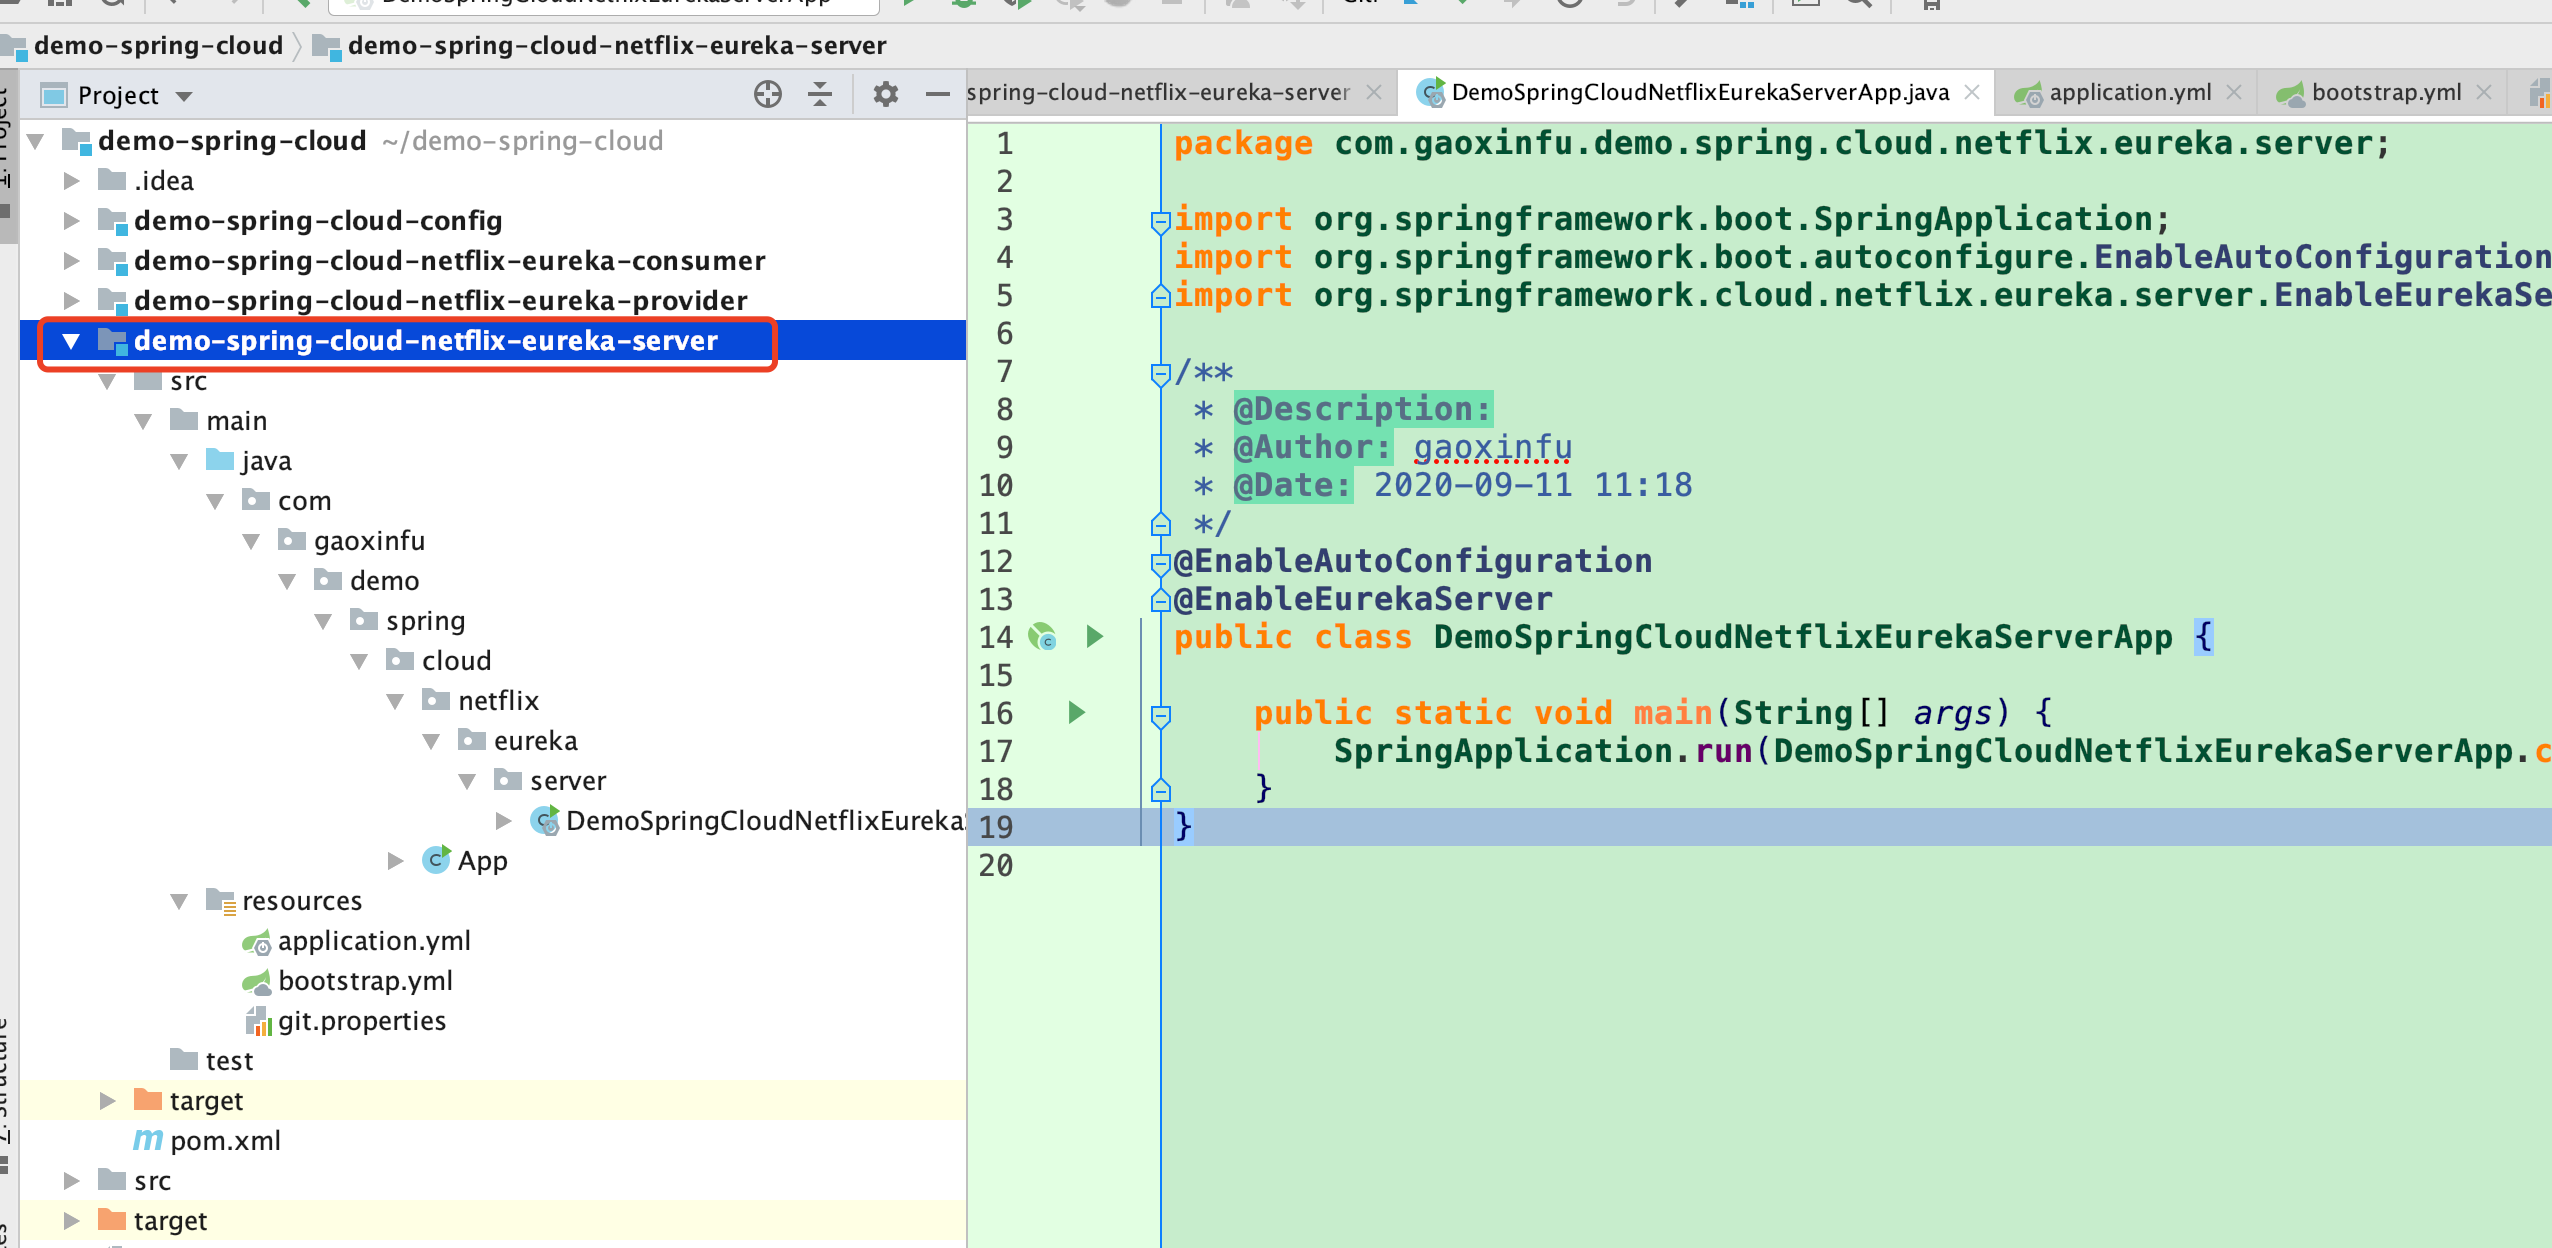Select the netflix package

tap(498, 701)
